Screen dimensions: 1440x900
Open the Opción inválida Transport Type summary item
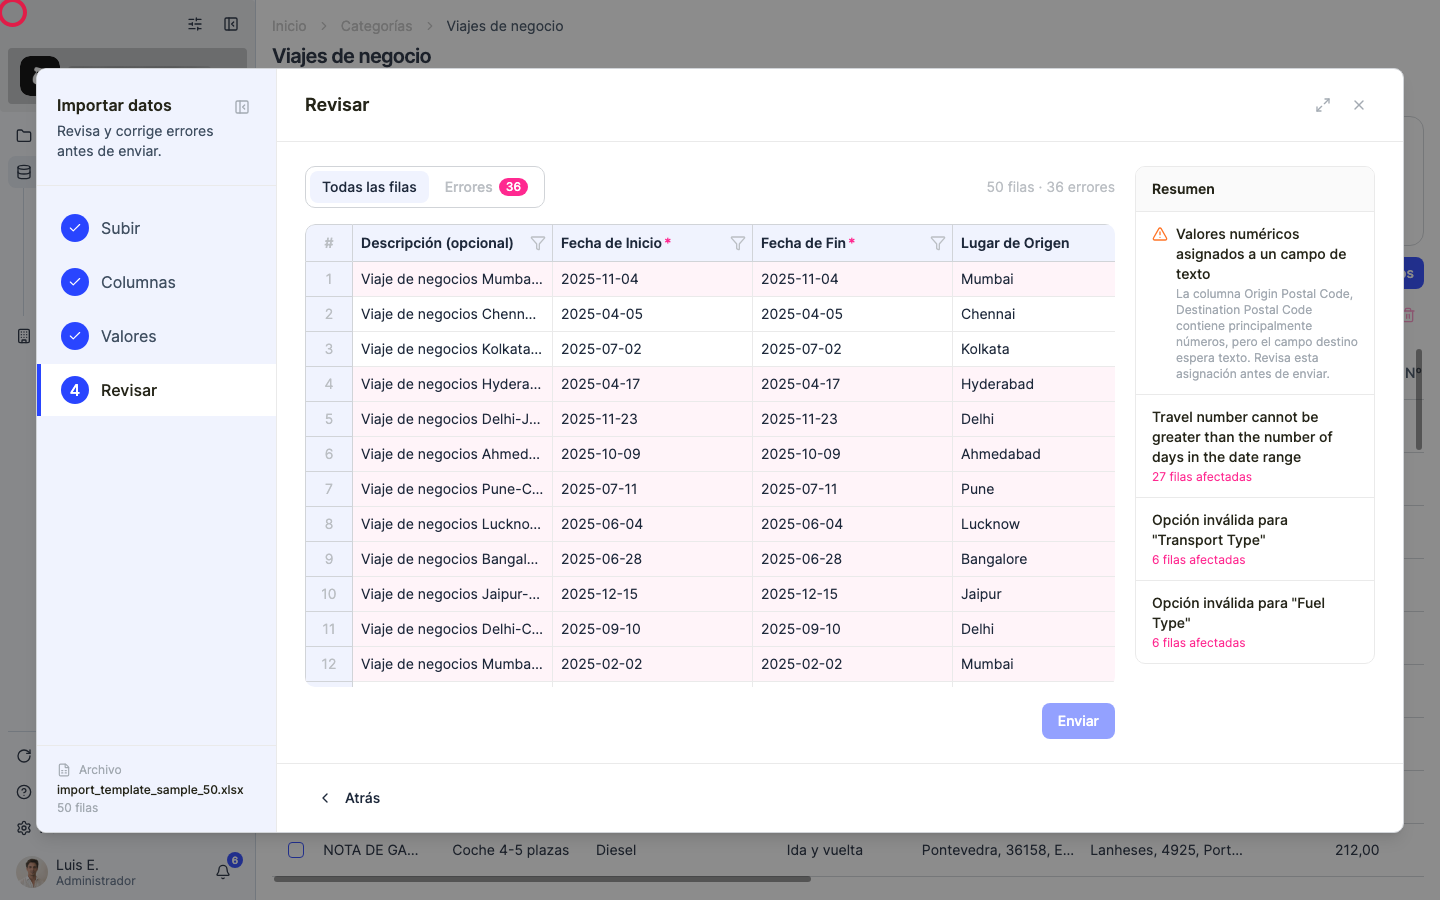click(x=1255, y=539)
